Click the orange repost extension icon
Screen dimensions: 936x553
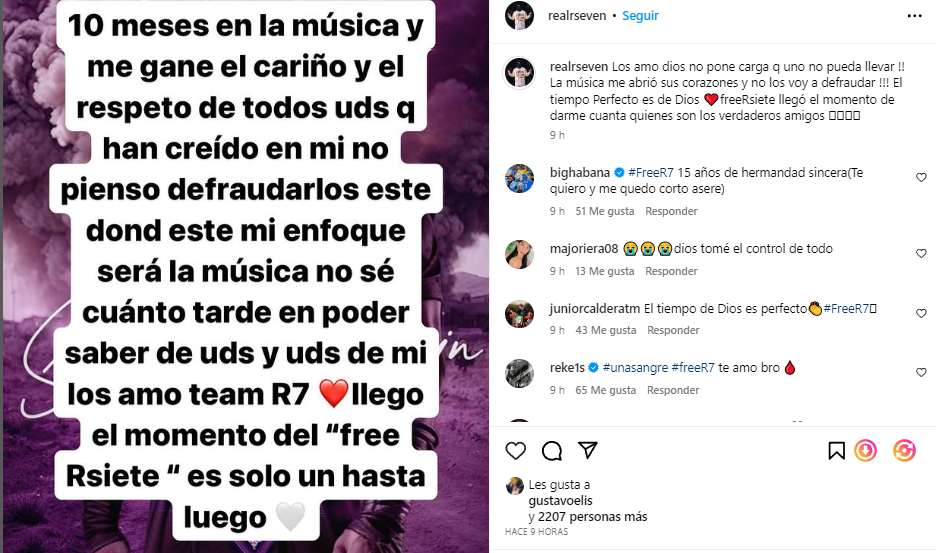(904, 450)
